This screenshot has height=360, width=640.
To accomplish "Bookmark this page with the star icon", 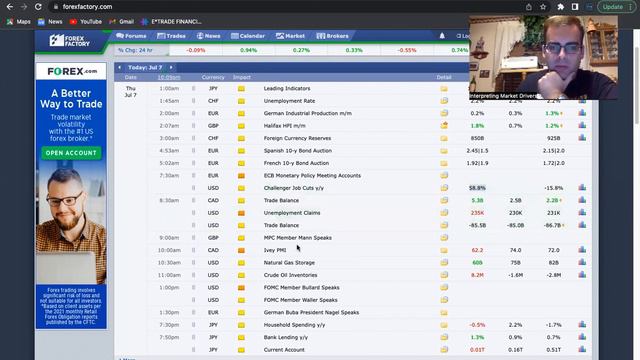I will pyautogui.click(x=543, y=7).
